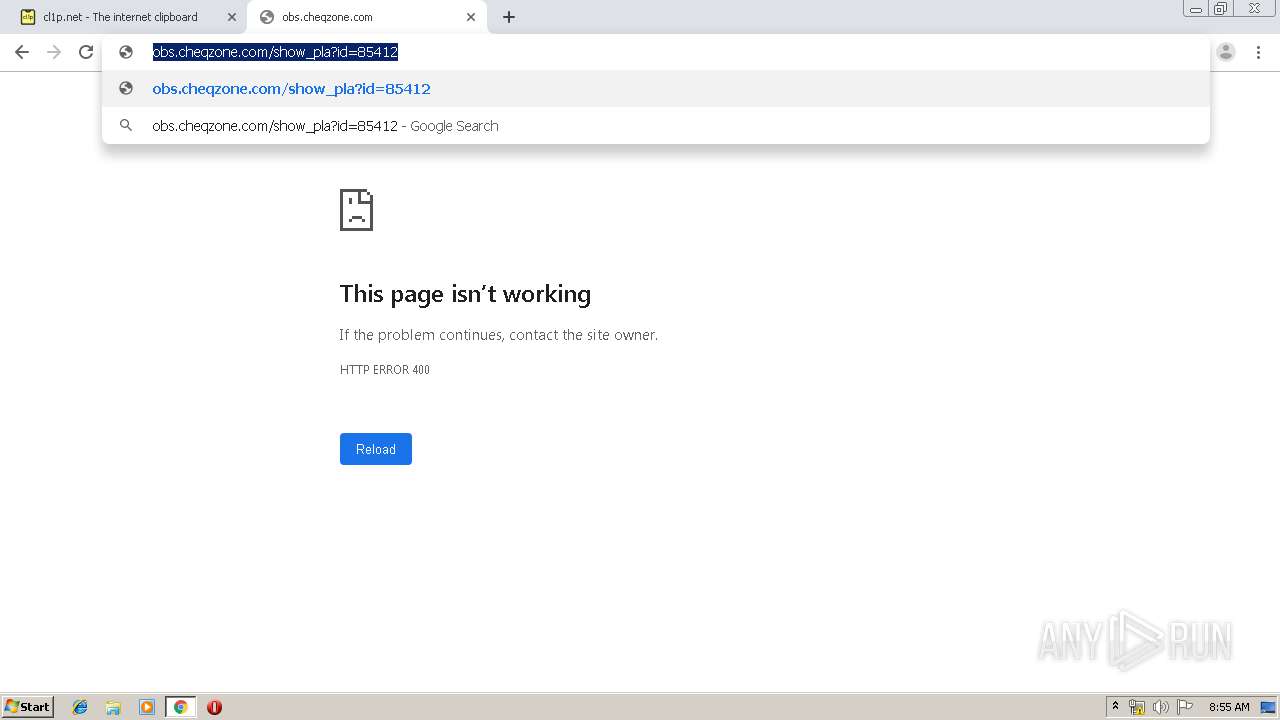Click the blue Reload button
Screen dimensions: 1280x720
[x=376, y=449]
